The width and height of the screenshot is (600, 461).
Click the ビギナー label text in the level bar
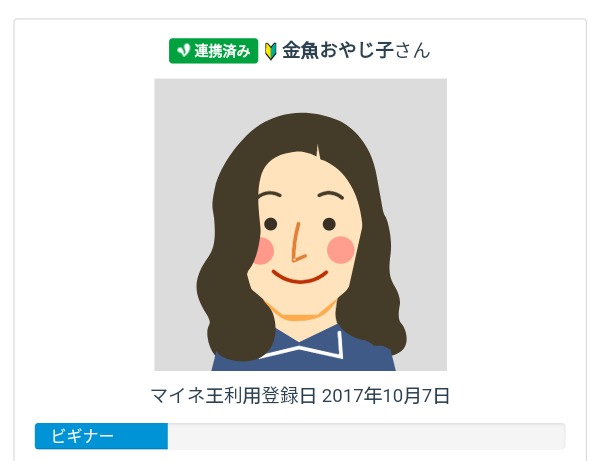(82, 436)
